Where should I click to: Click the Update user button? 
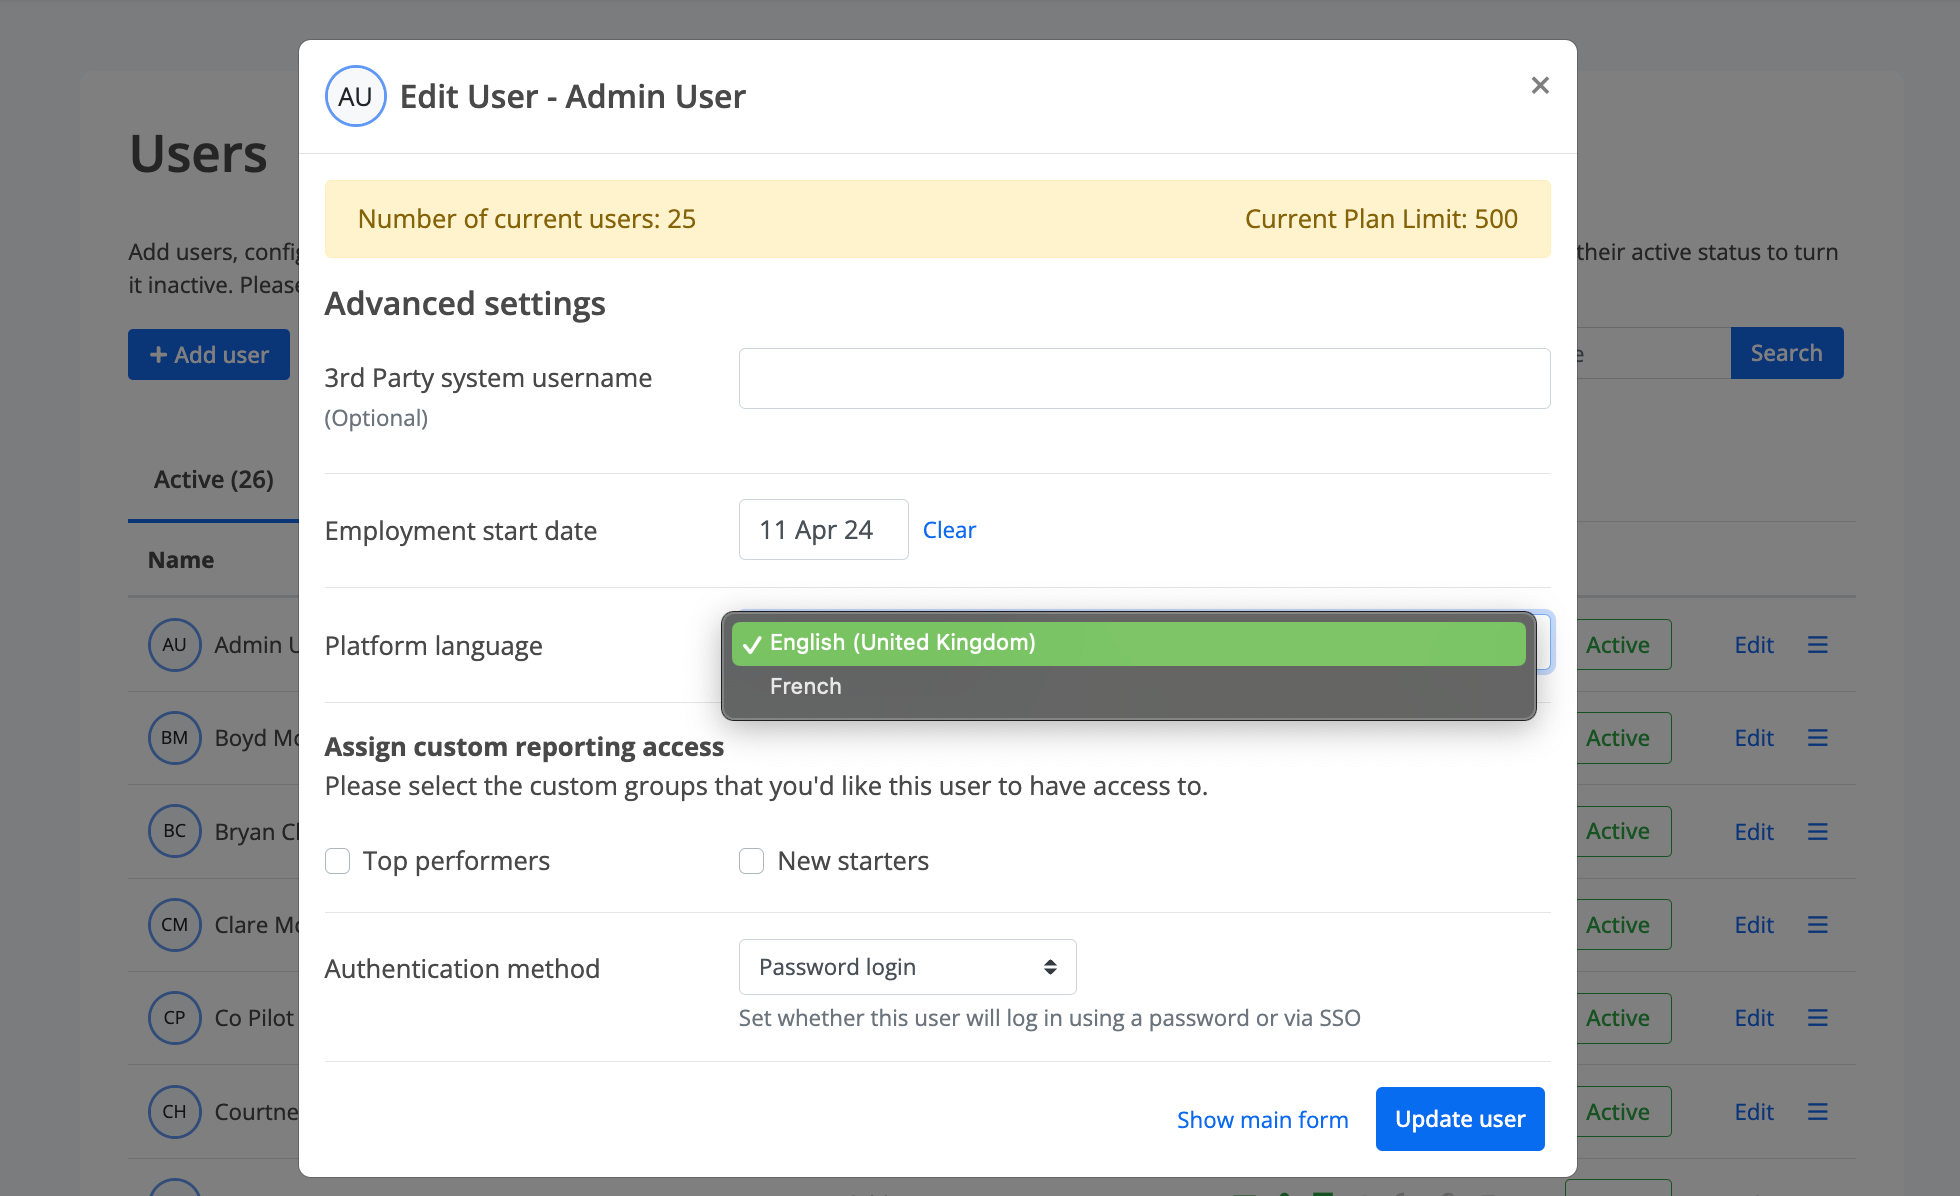1460,1118
